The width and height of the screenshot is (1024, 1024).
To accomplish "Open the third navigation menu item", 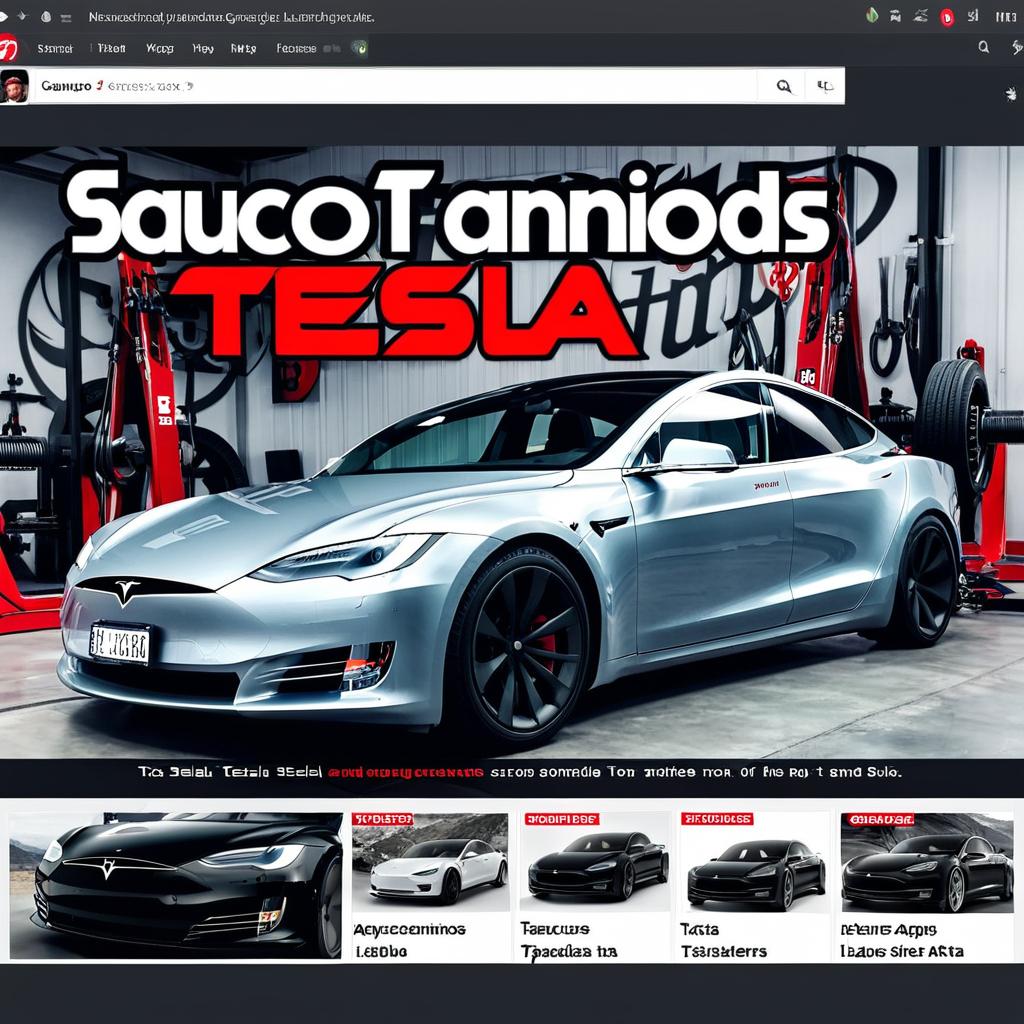I will tap(159, 48).
